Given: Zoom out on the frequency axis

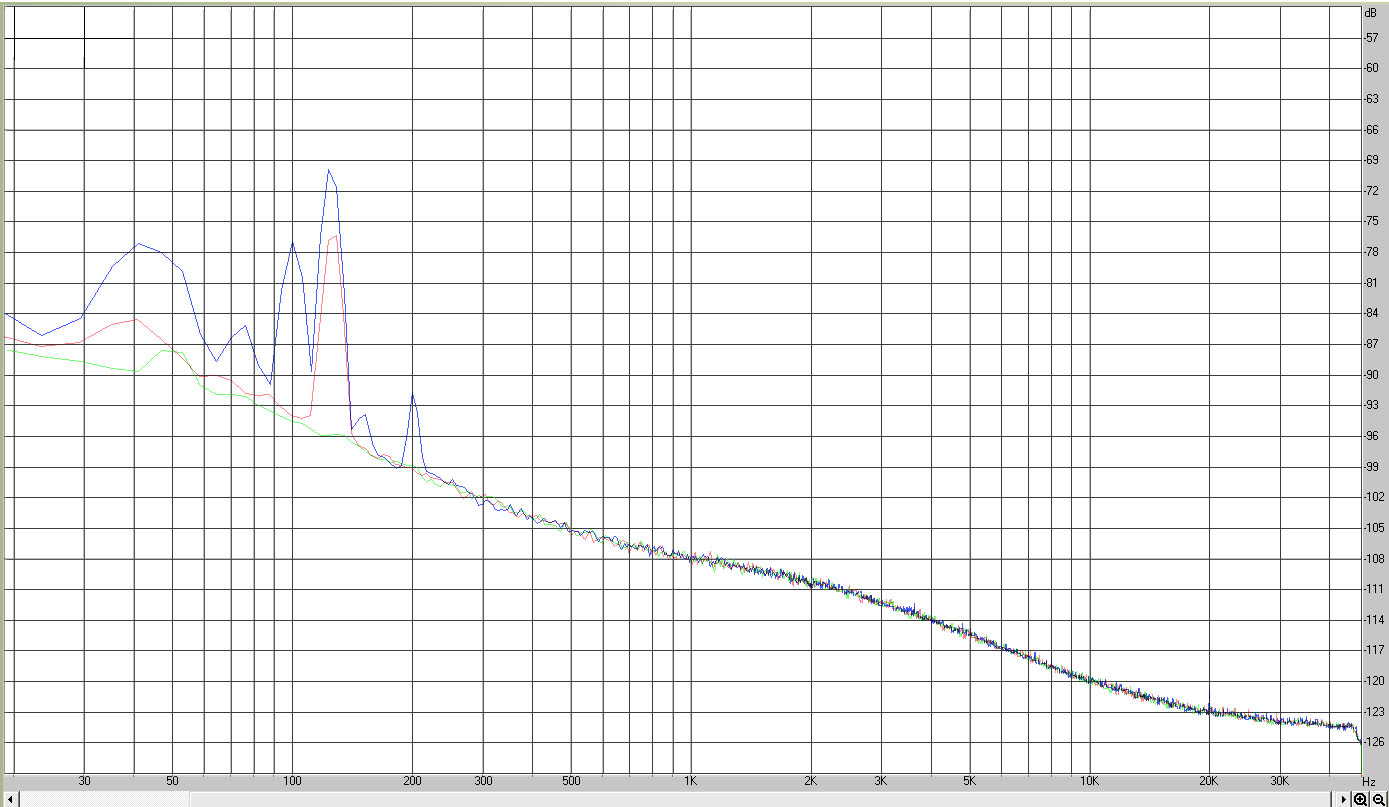Looking at the screenshot, I should 1379,800.
